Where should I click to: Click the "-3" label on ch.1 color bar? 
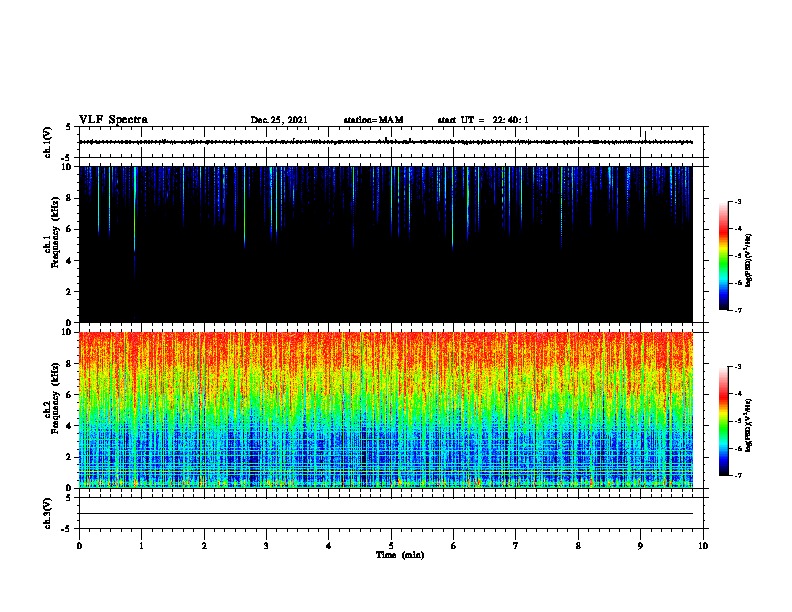(x=738, y=202)
